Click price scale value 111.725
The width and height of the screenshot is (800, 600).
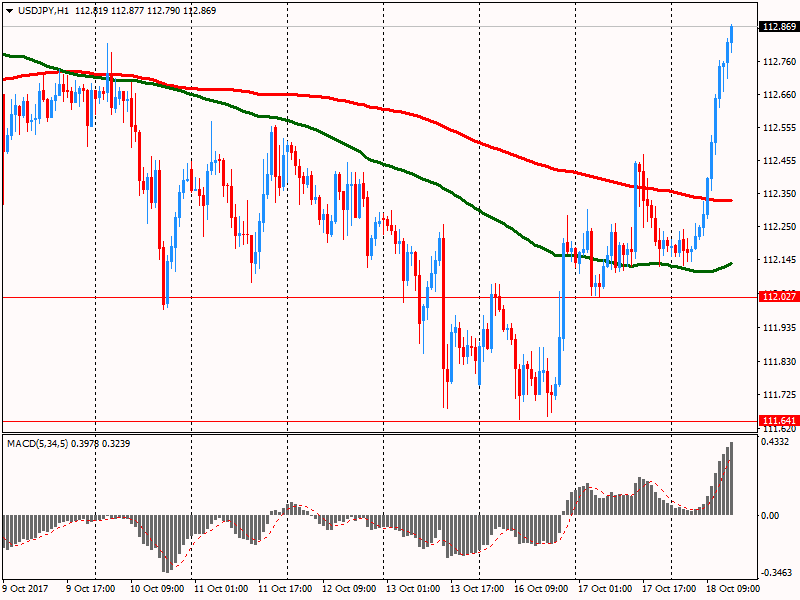tap(779, 395)
